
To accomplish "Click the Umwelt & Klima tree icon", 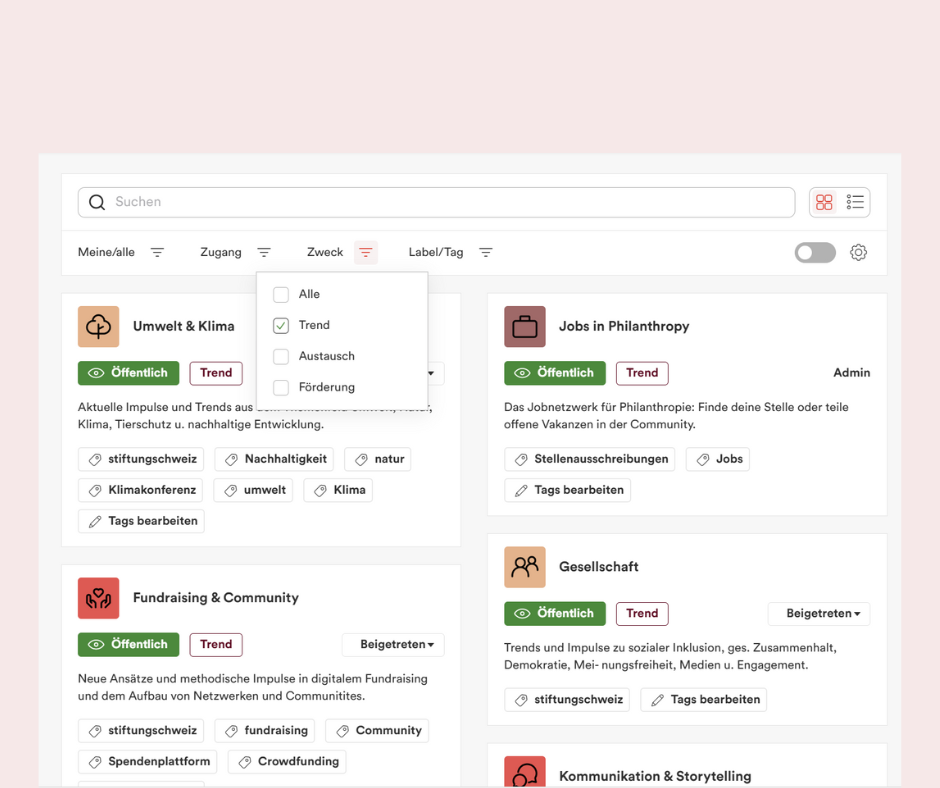I will click(x=98, y=326).
